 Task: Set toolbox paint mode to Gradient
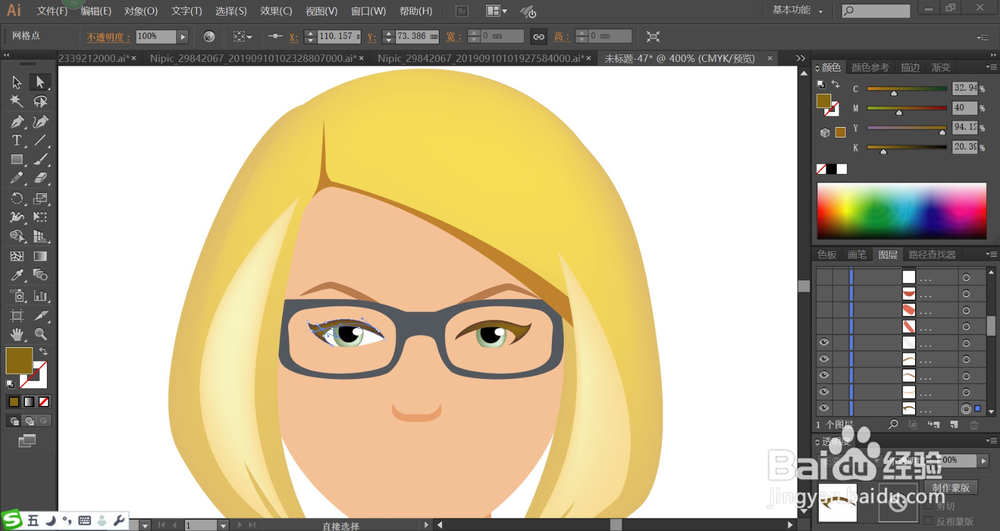[29, 402]
